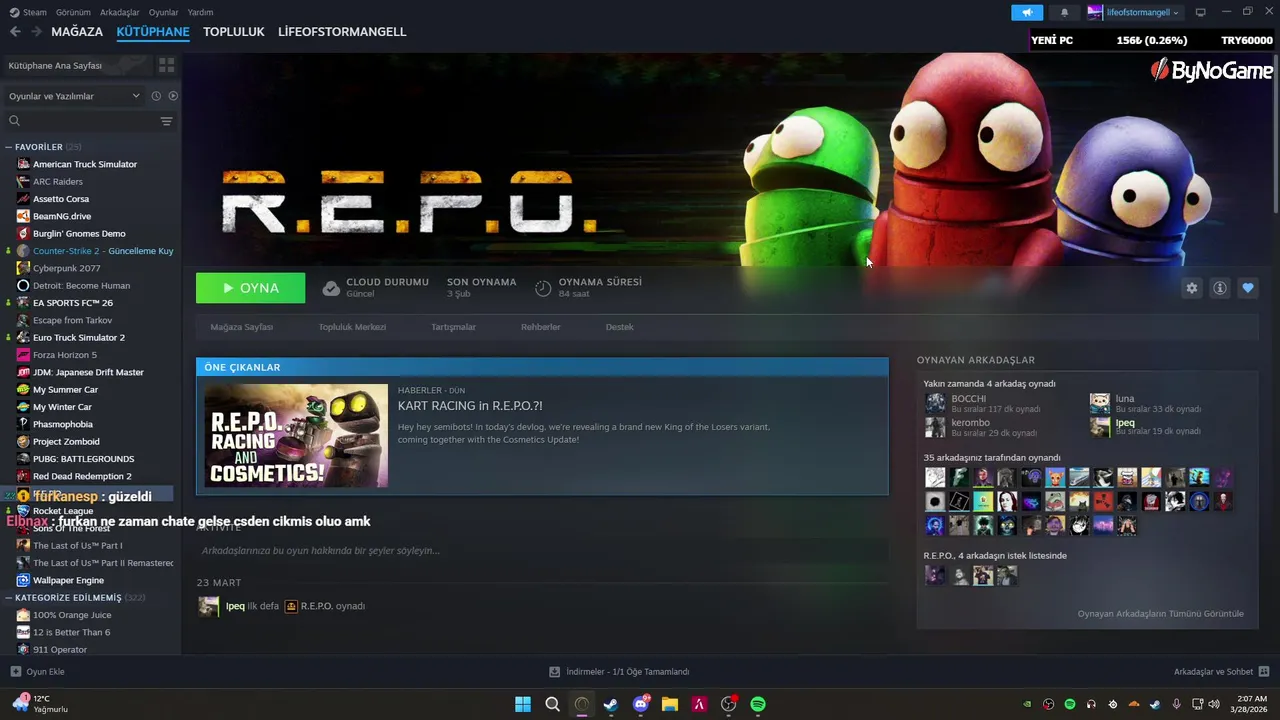Expand the lifeofstormangell account dropdown

click(x=1134, y=12)
